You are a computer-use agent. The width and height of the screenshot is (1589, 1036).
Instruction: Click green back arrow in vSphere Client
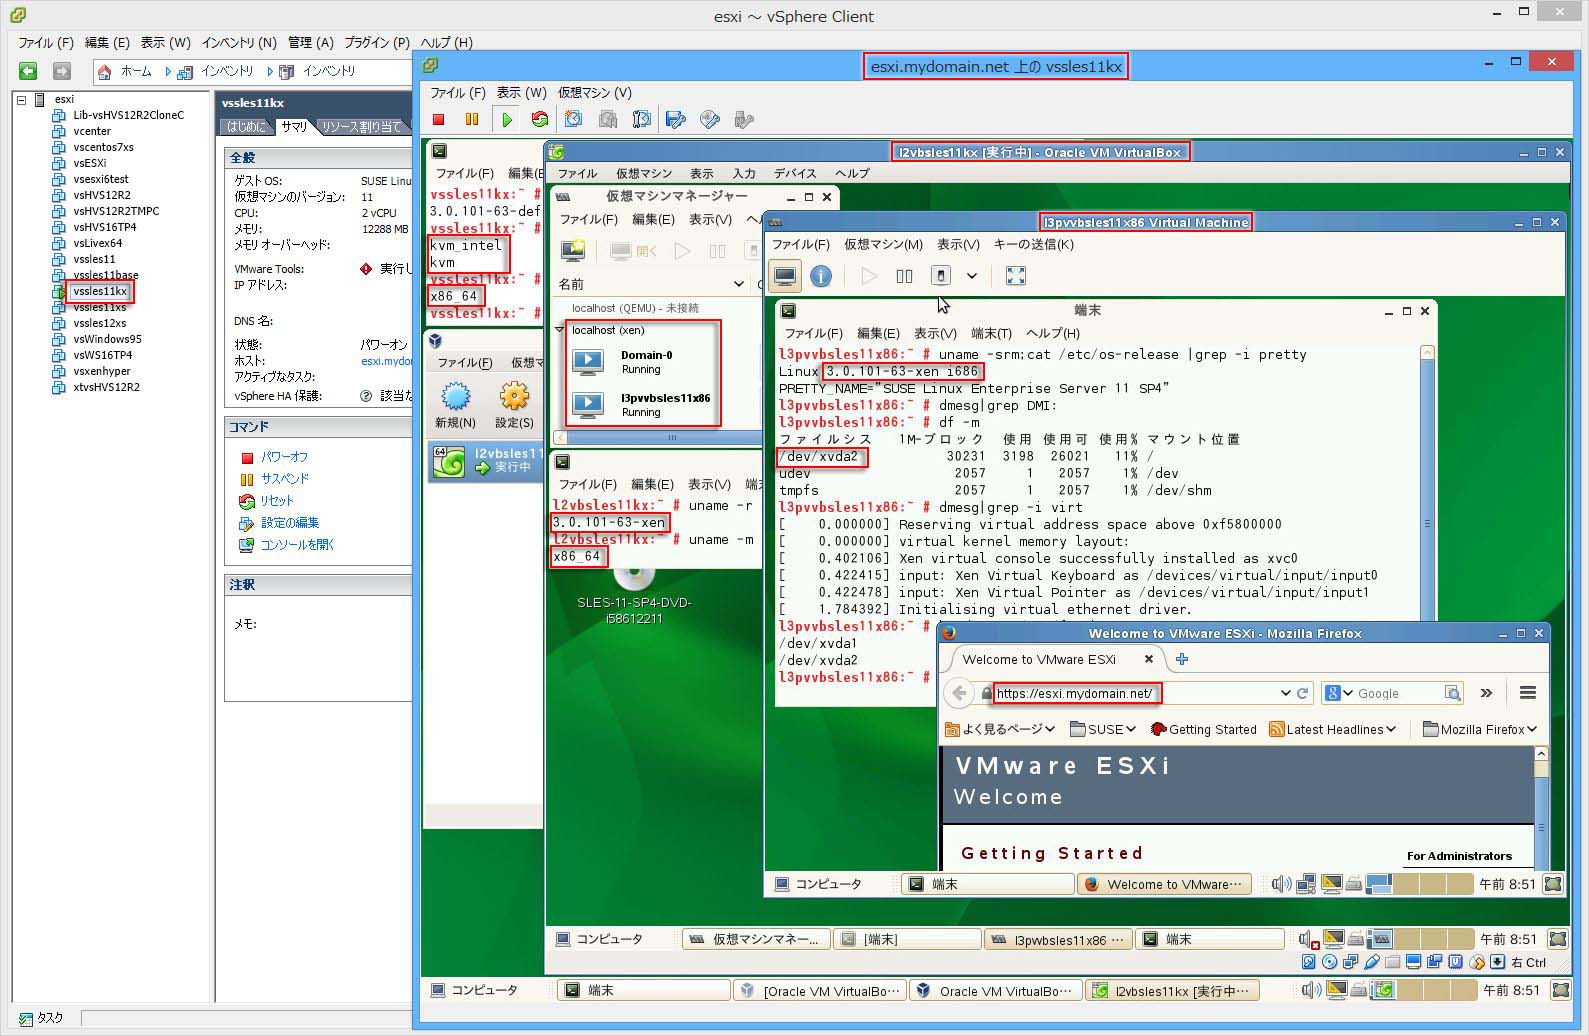28,71
